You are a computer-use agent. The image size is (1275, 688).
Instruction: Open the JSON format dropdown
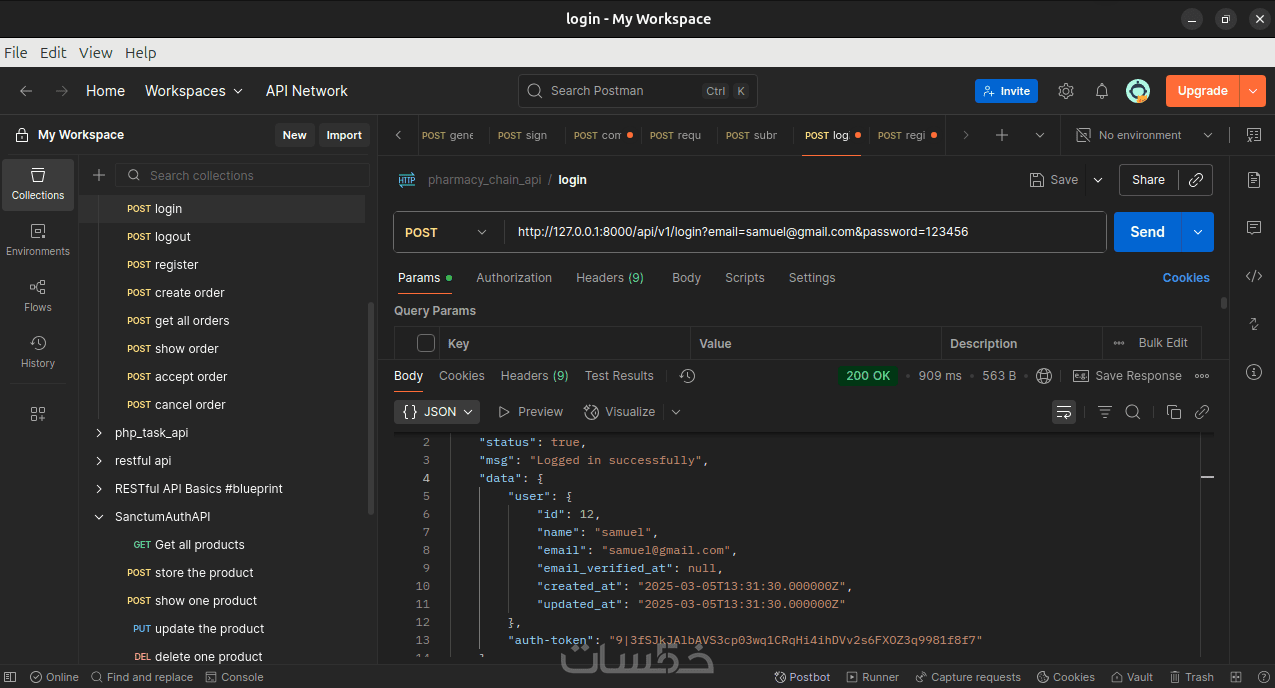(x=437, y=412)
